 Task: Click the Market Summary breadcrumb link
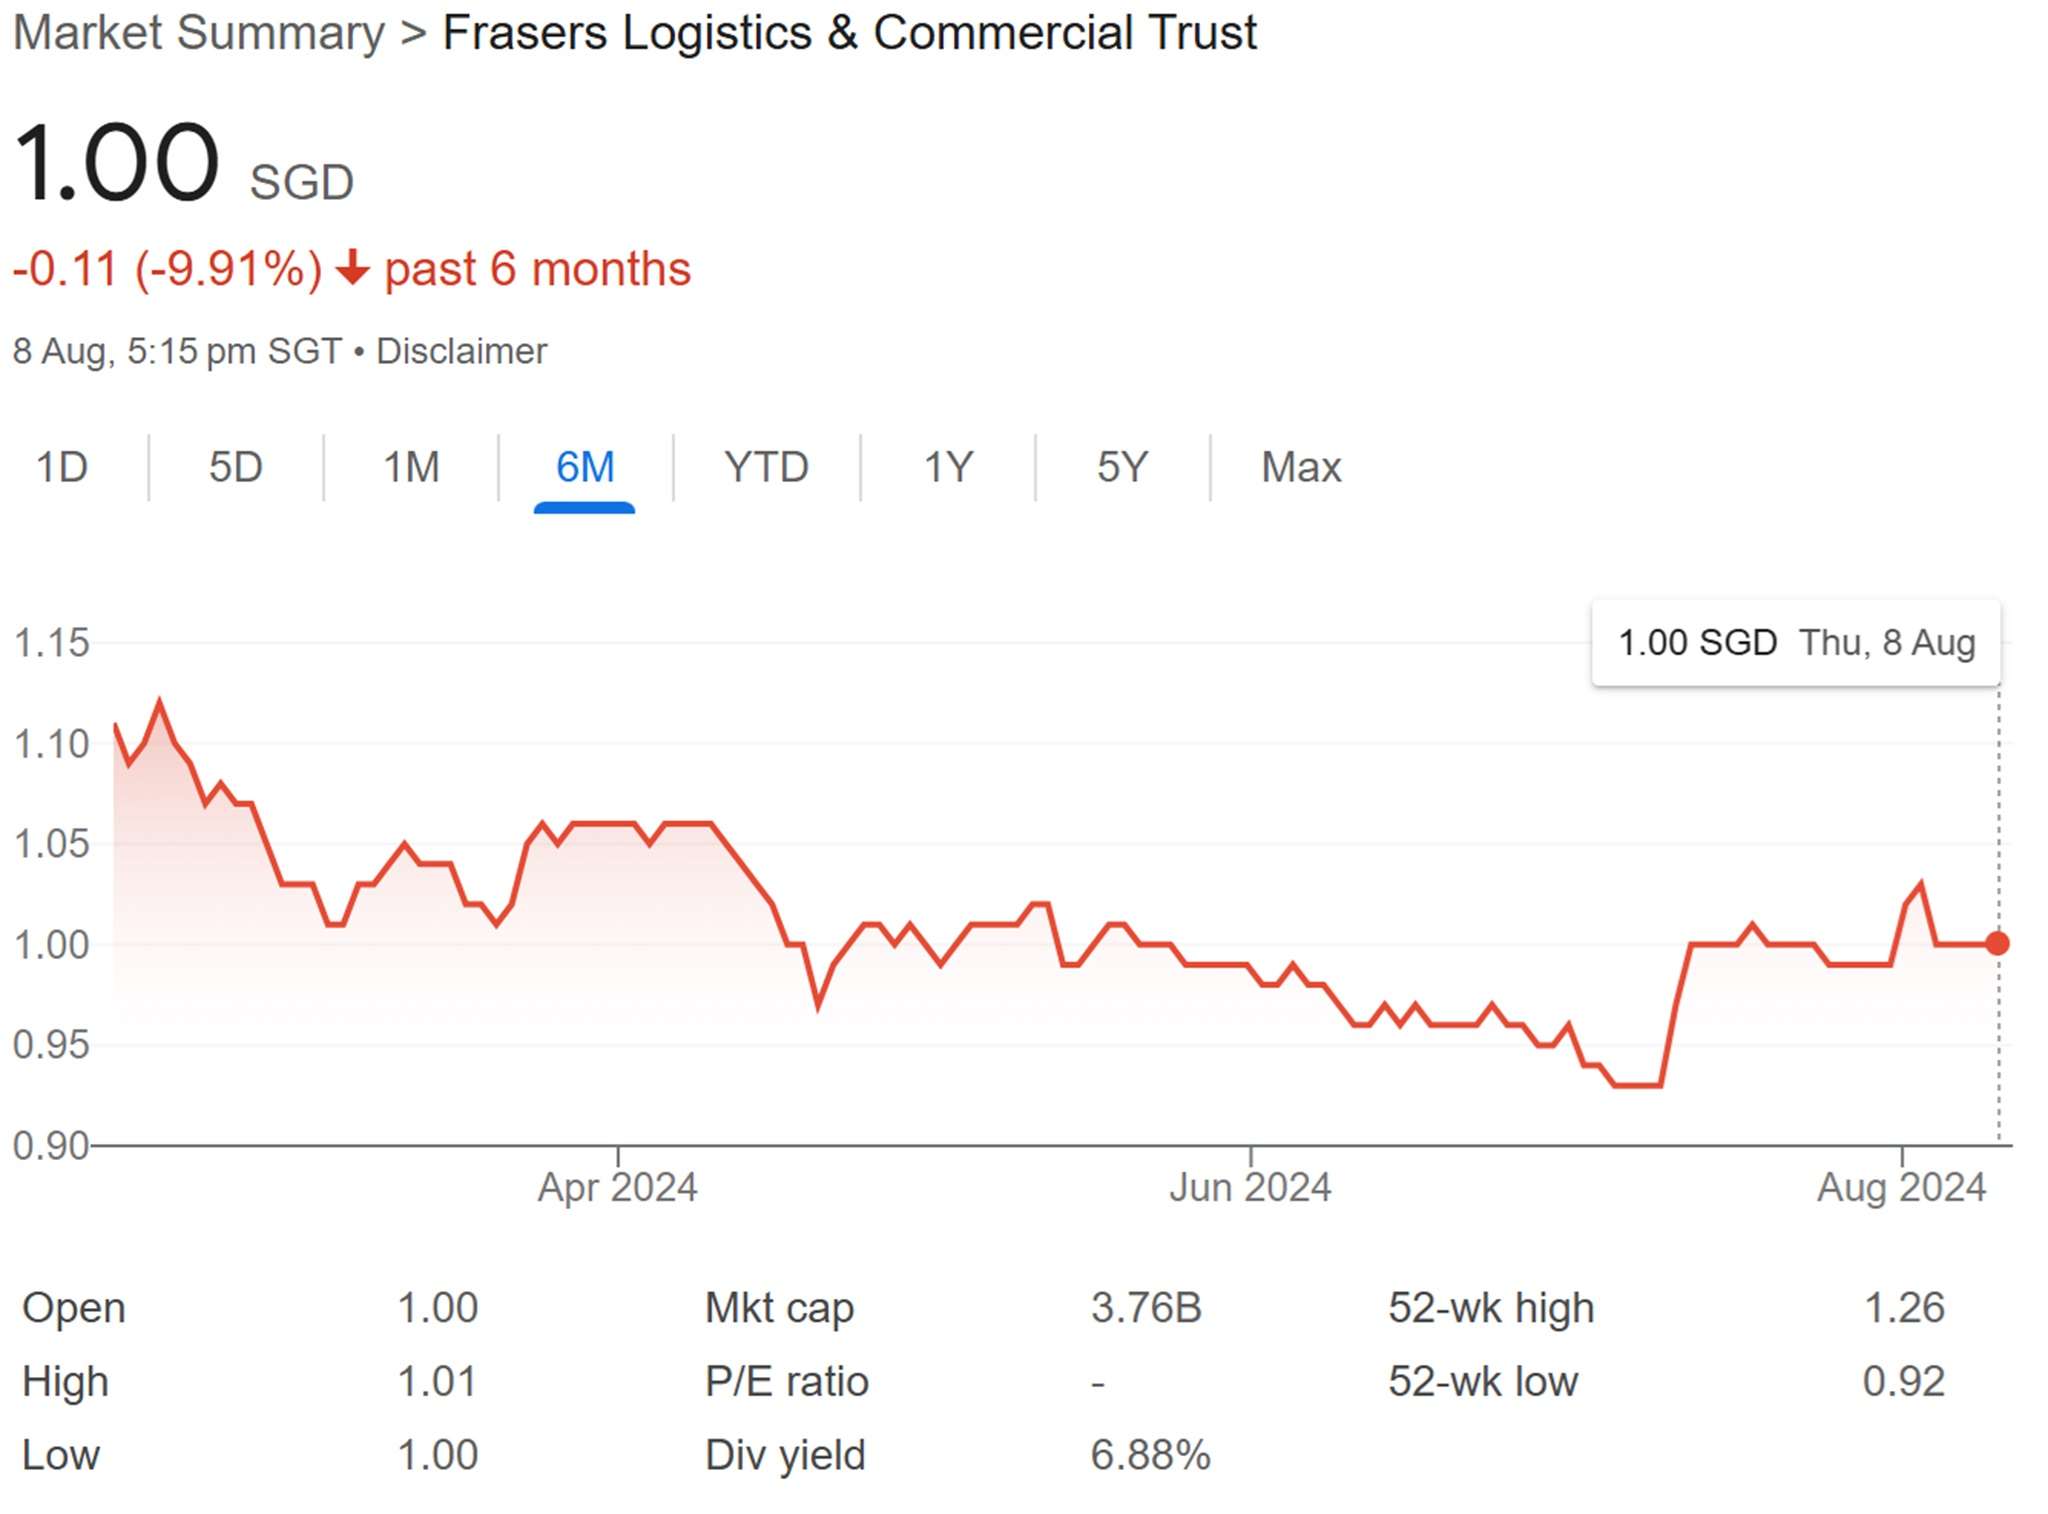[199, 33]
